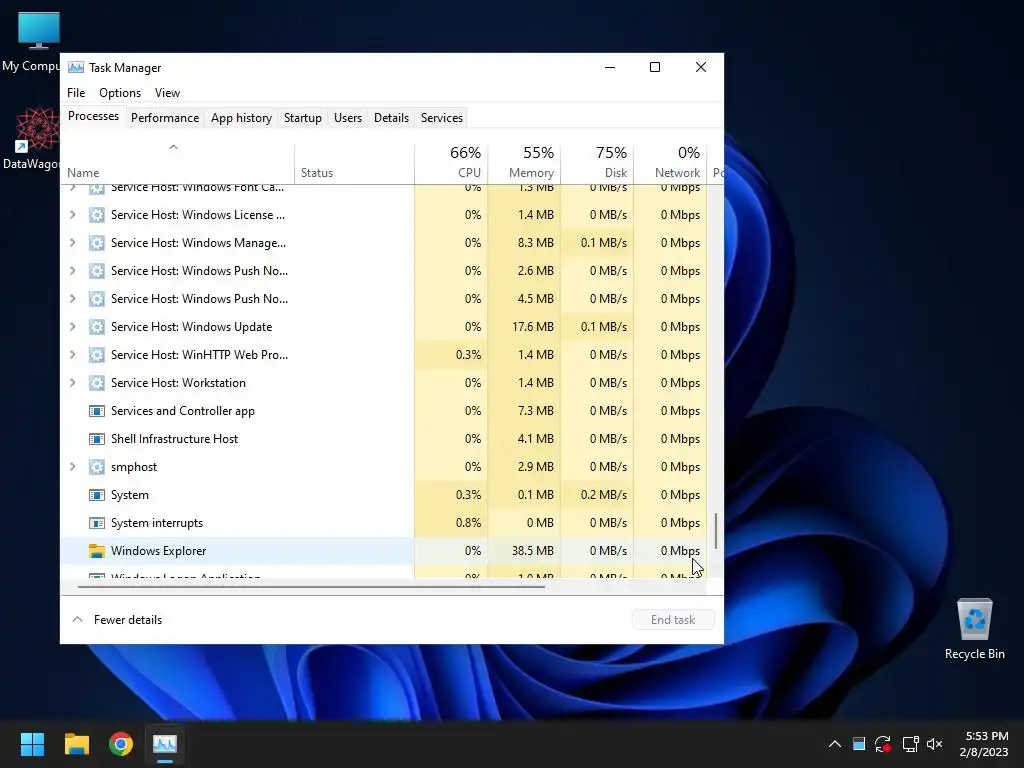Viewport: 1024px width, 768px height.
Task: Switch to the Details tab
Action: point(391,118)
